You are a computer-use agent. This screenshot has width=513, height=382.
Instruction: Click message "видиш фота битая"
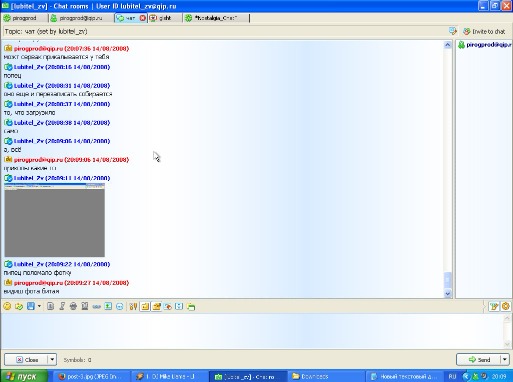[x=31, y=291]
